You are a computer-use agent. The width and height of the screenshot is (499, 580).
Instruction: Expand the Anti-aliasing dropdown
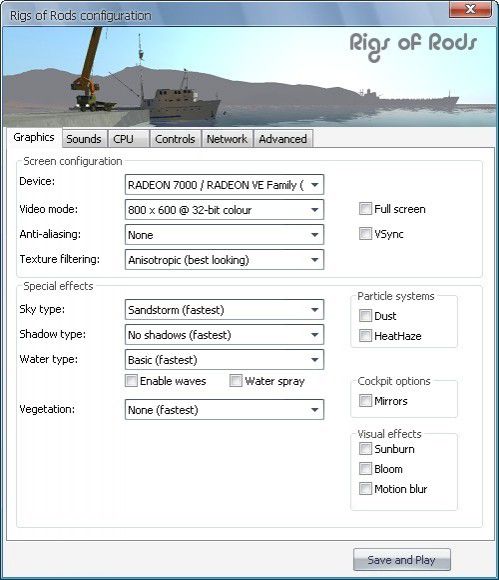[224, 235]
